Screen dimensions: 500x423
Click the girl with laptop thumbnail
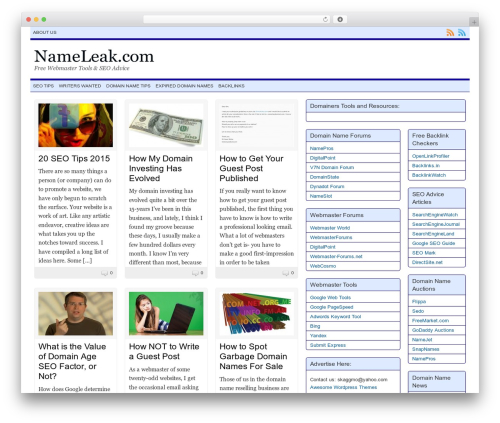(166, 313)
